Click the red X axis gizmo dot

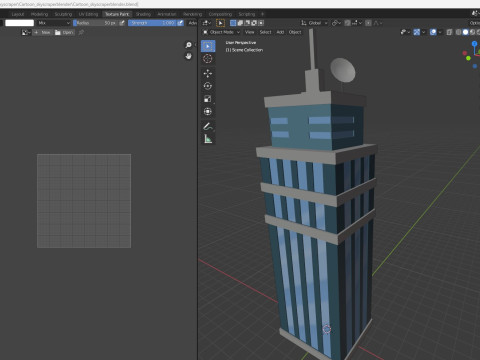tap(465, 53)
